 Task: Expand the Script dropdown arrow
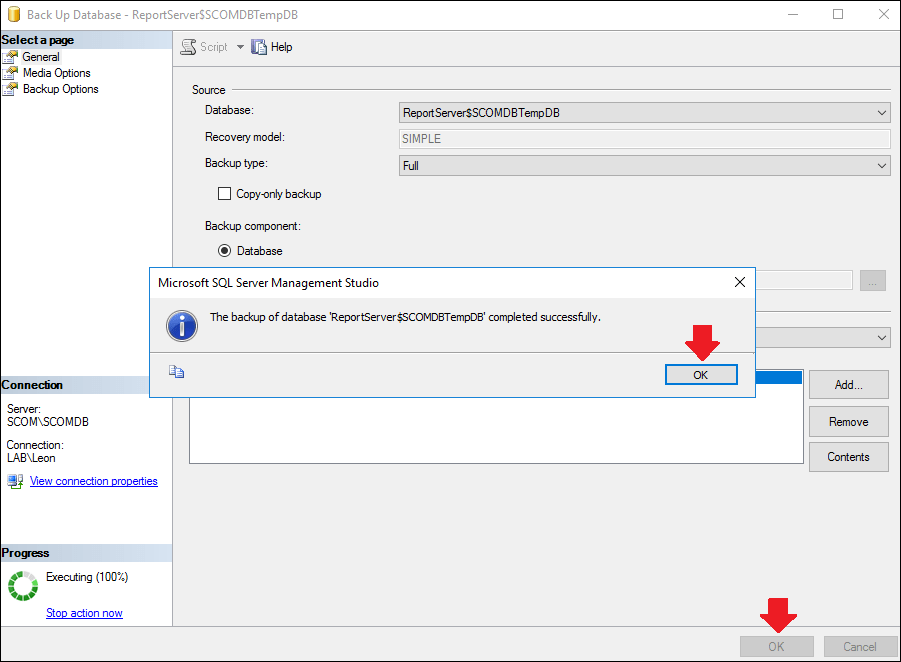coord(240,47)
